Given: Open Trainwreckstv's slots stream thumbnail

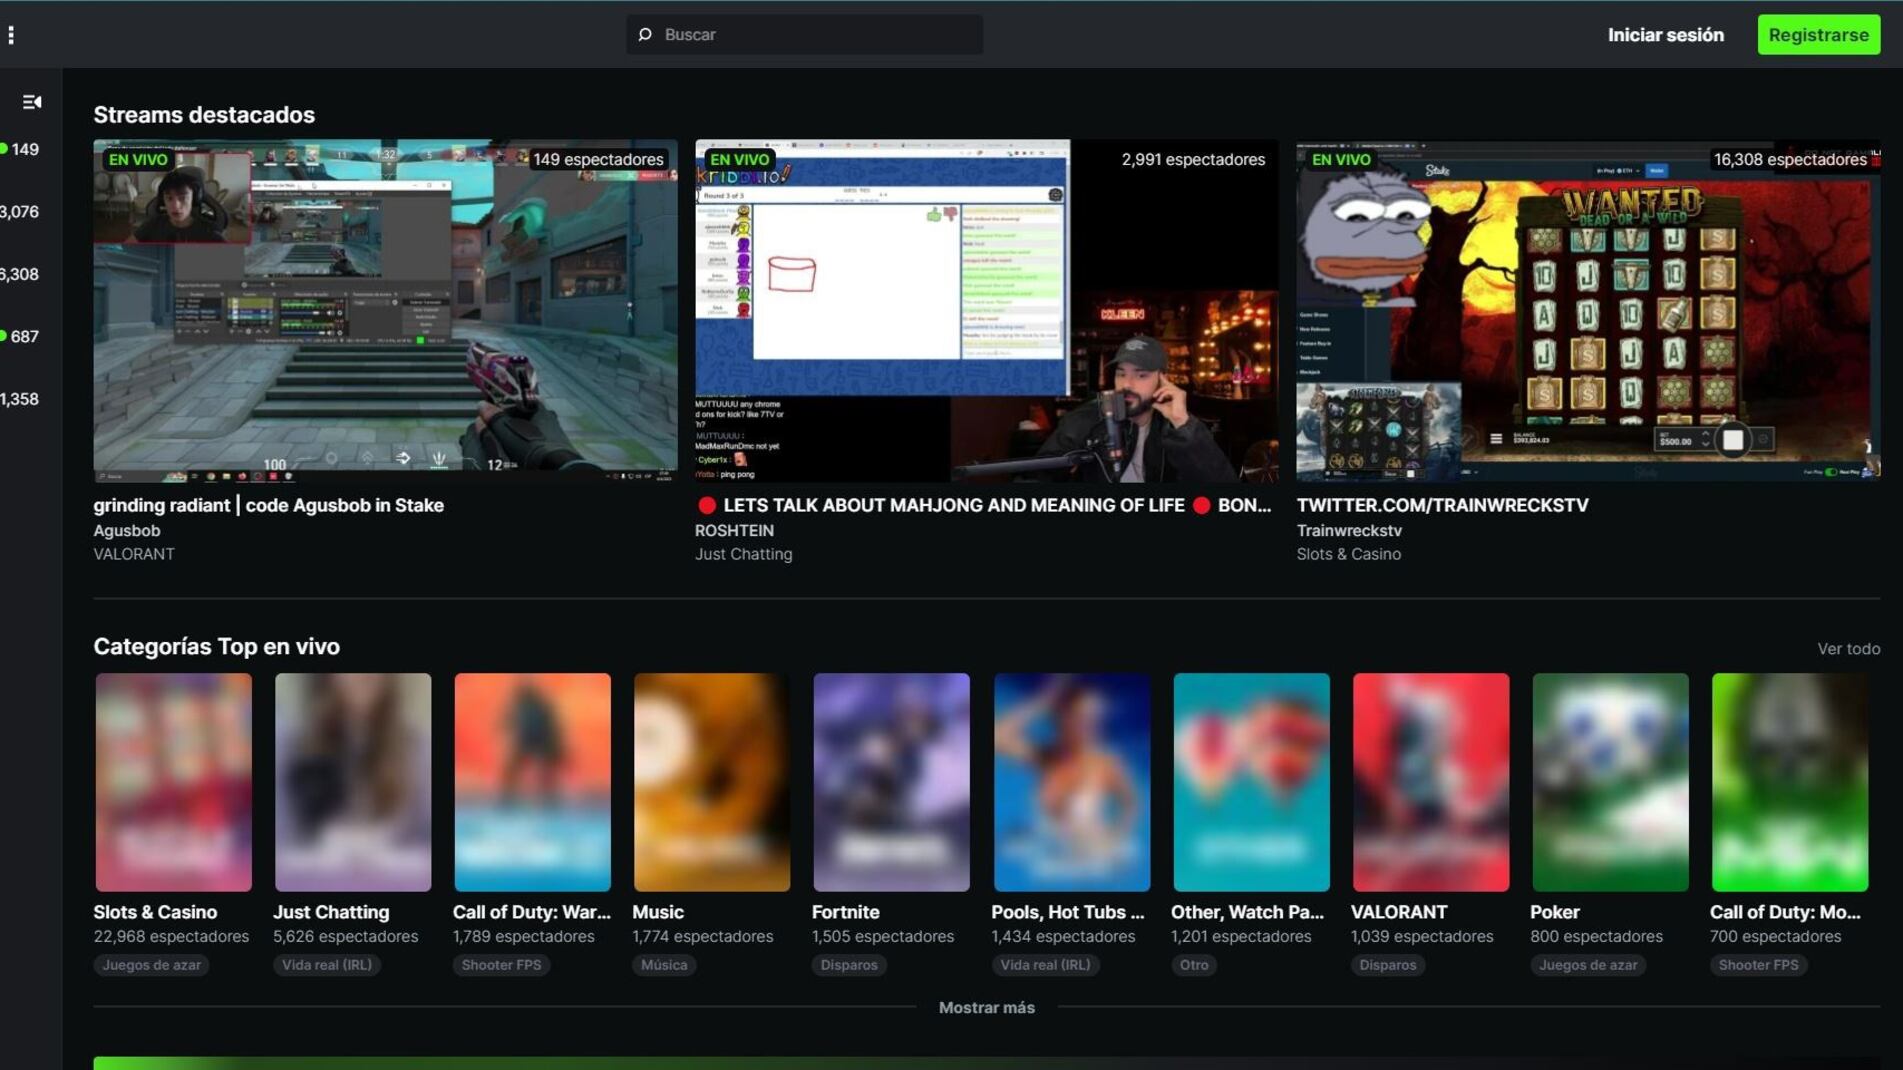Looking at the screenshot, I should click(x=1587, y=310).
